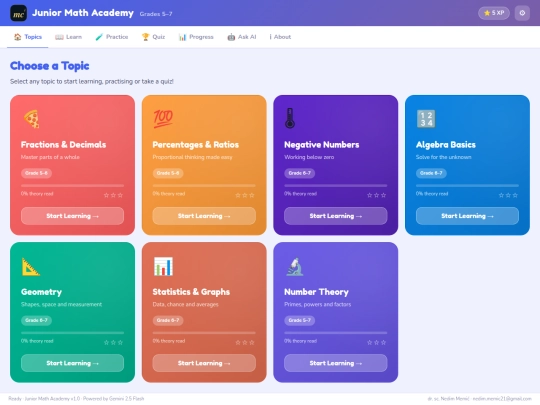The width and height of the screenshot is (540, 405).
Task: Click the Grade 6-7 badge on Negative Numbers
Action: [x=299, y=173]
